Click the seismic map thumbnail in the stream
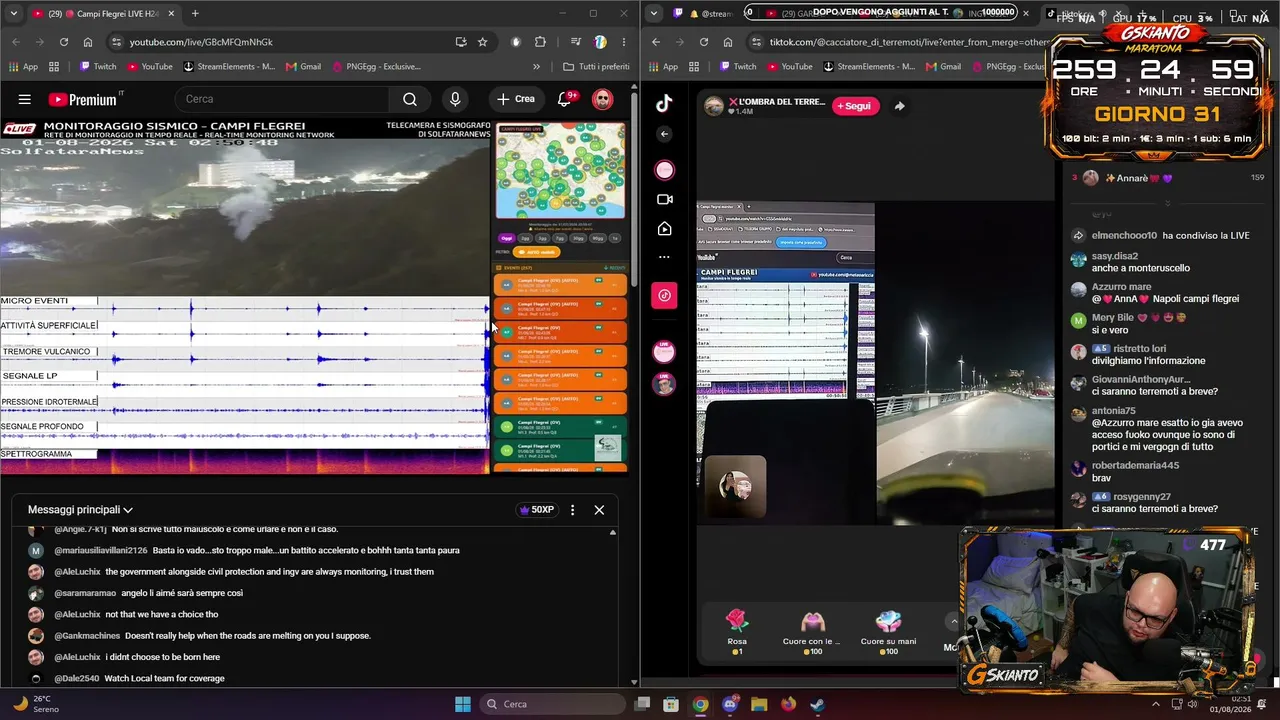Viewport: 1280px width, 720px height. [561, 171]
